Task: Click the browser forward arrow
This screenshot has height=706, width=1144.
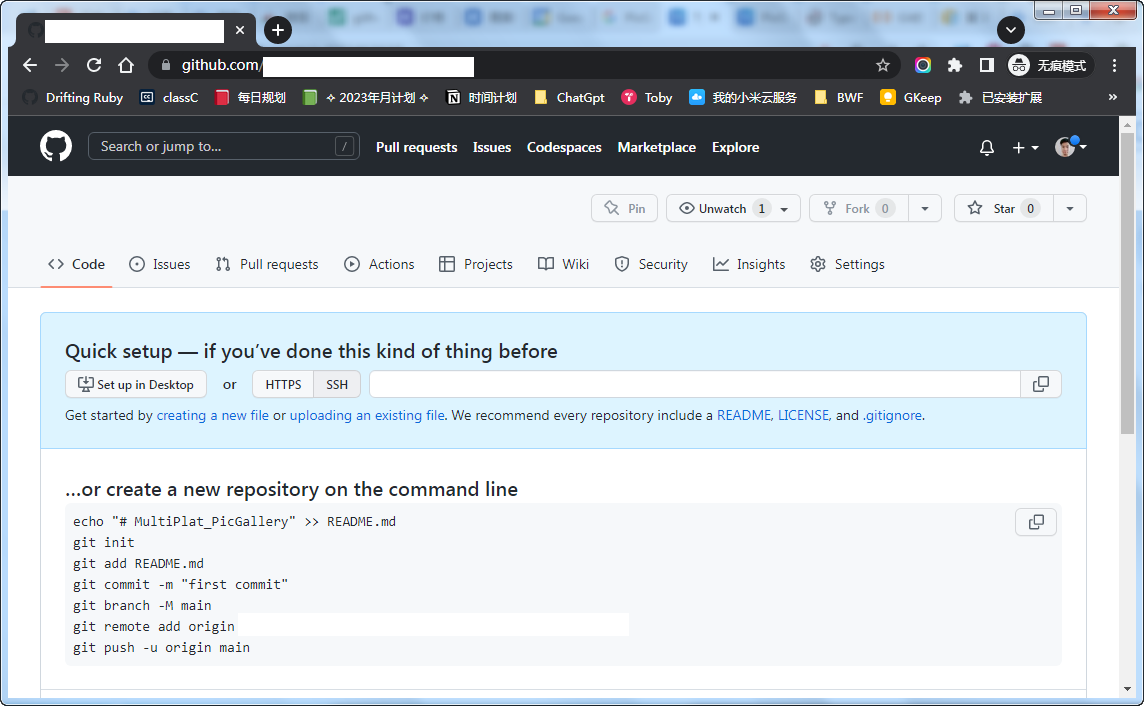Action: point(62,66)
